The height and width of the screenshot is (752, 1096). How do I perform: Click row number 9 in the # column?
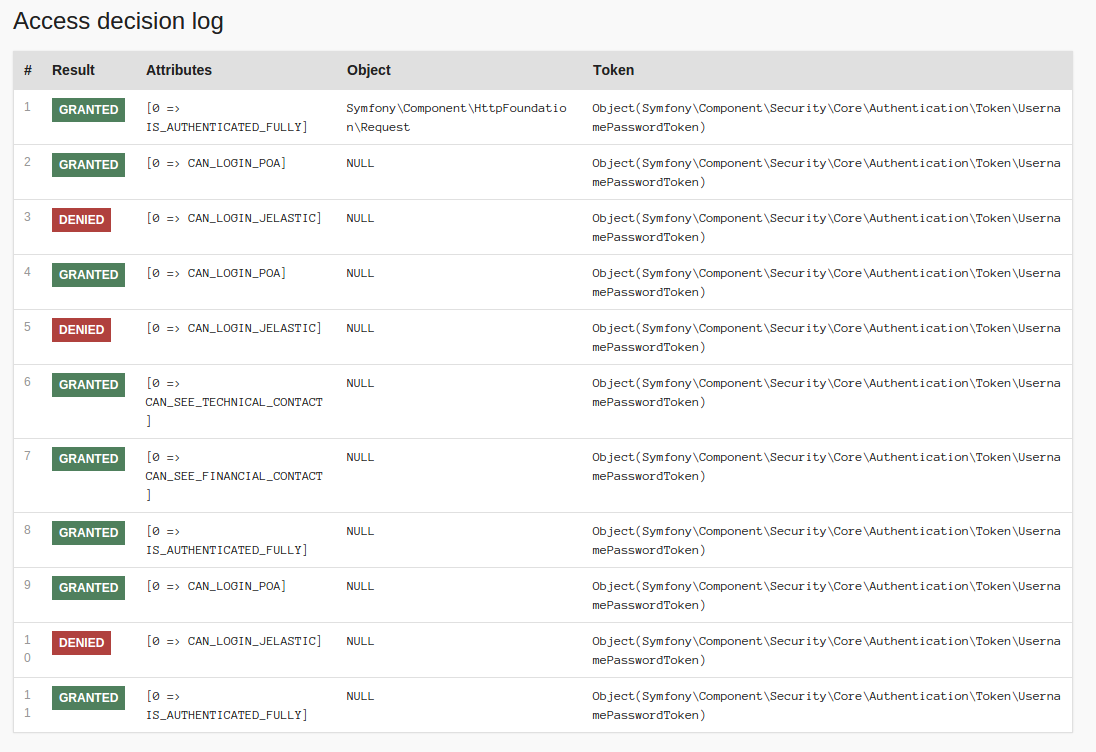(x=27, y=584)
